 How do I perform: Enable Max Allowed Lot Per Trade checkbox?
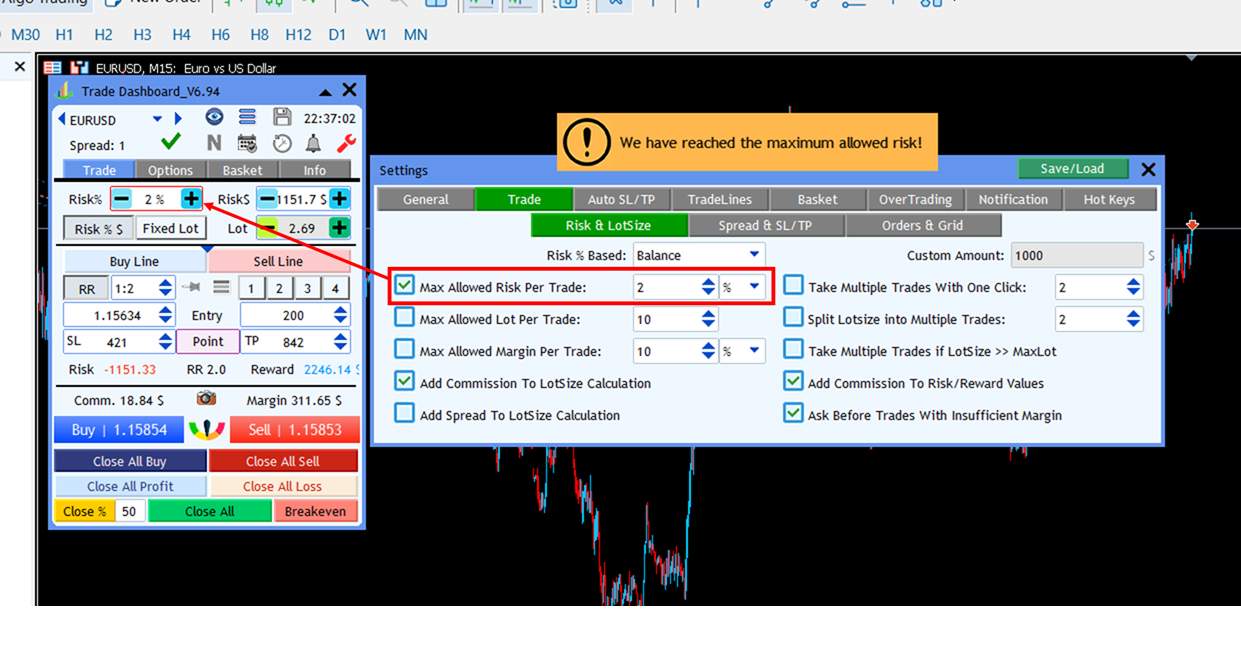pyautogui.click(x=404, y=318)
